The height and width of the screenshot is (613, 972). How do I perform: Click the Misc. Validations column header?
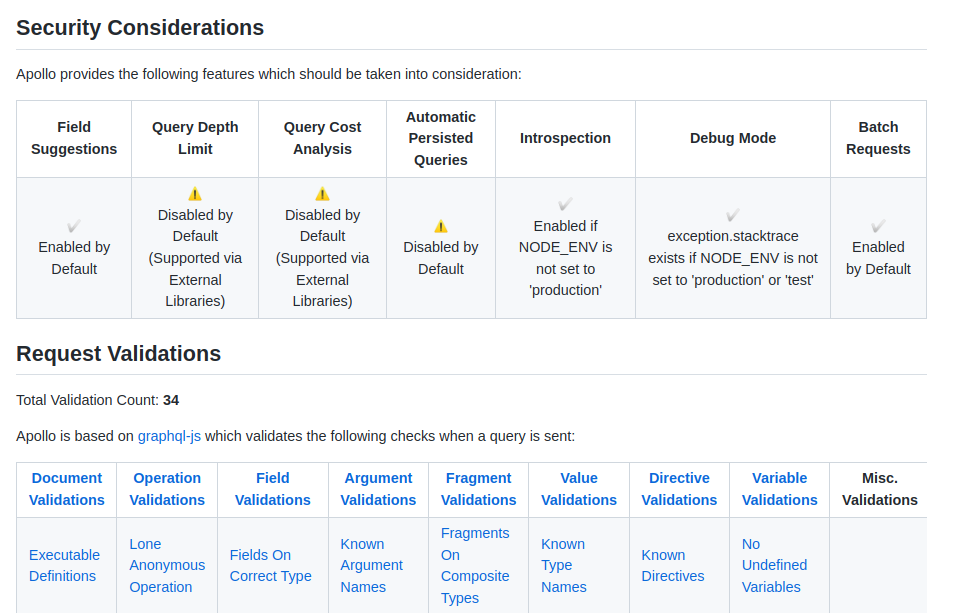click(879, 489)
